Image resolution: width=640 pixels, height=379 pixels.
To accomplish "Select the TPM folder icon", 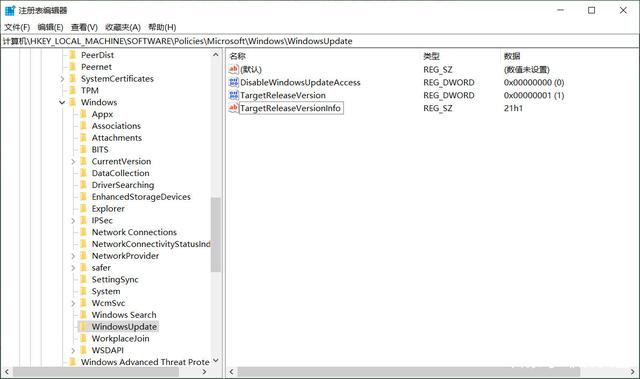I will point(73,90).
